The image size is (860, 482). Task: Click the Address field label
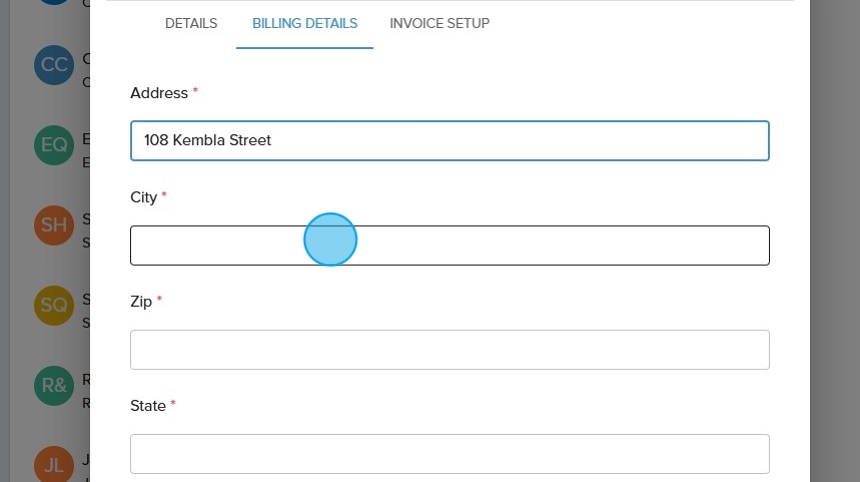[x=159, y=93]
